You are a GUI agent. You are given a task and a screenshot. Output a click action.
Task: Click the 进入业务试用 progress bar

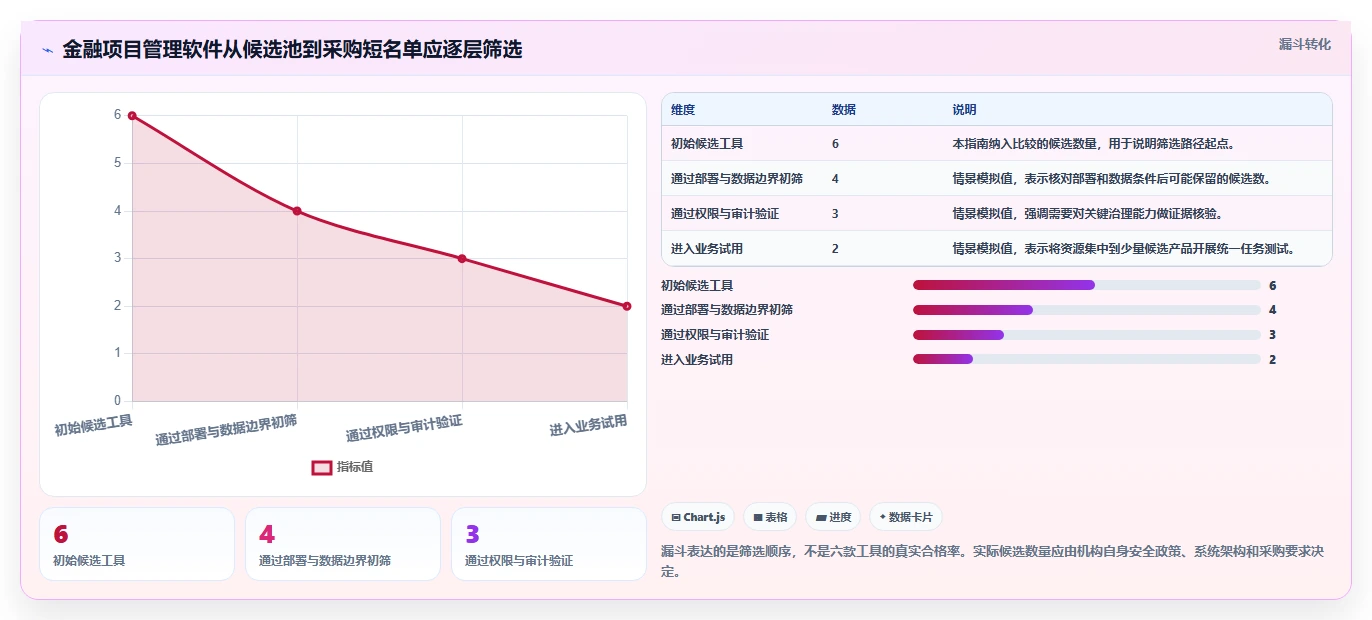coord(1087,359)
